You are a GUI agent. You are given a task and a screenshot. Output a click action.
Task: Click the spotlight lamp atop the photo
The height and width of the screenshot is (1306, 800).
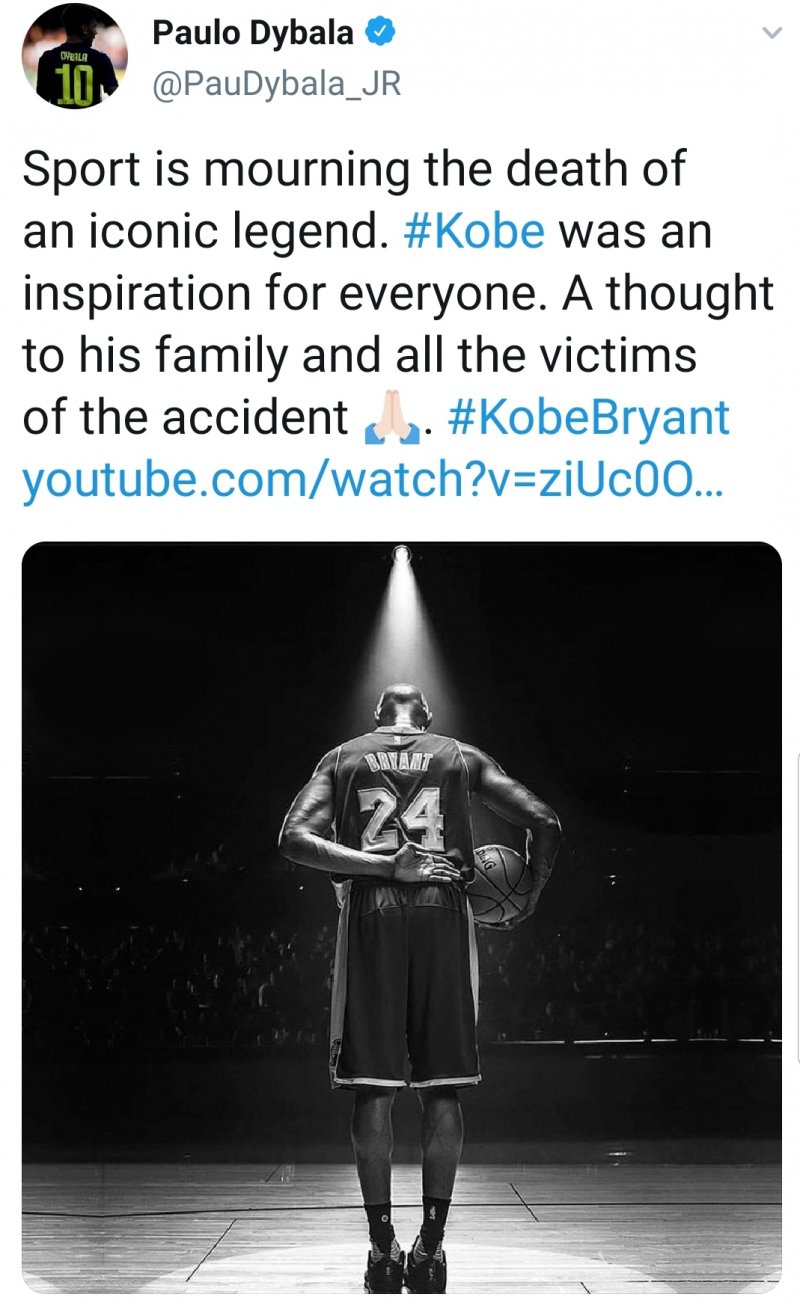[402, 551]
